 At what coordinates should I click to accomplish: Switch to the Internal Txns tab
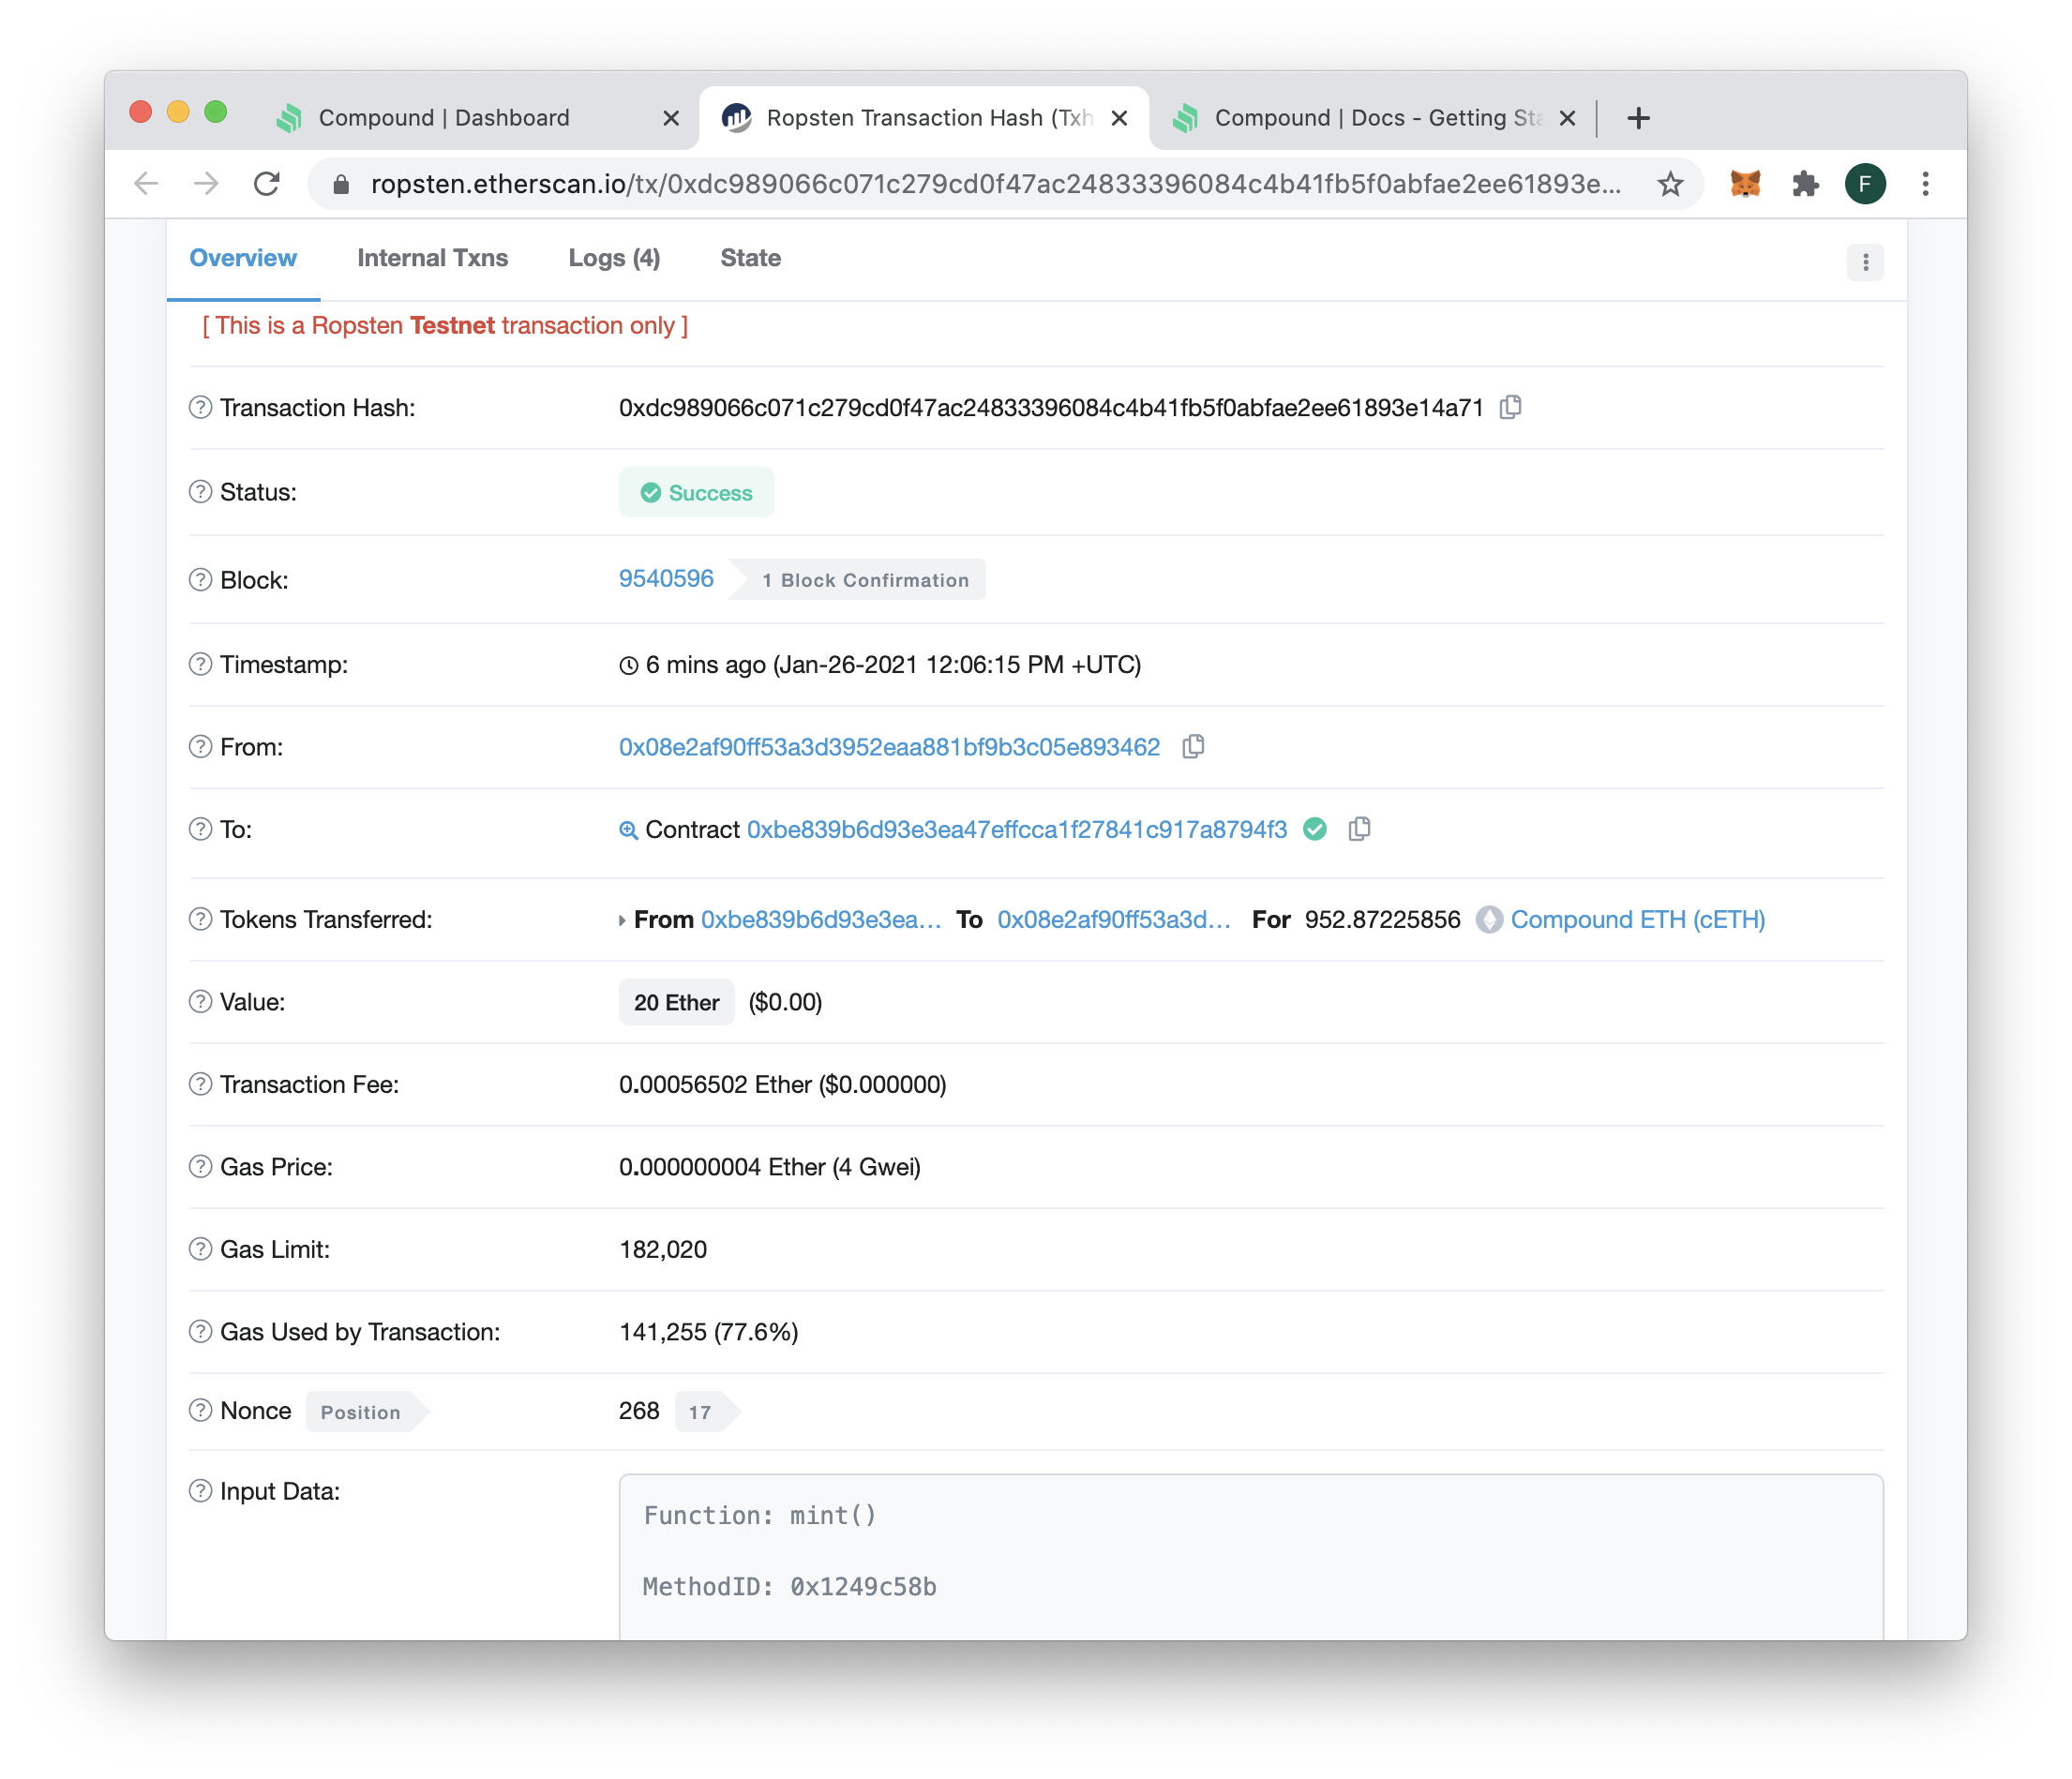point(432,258)
